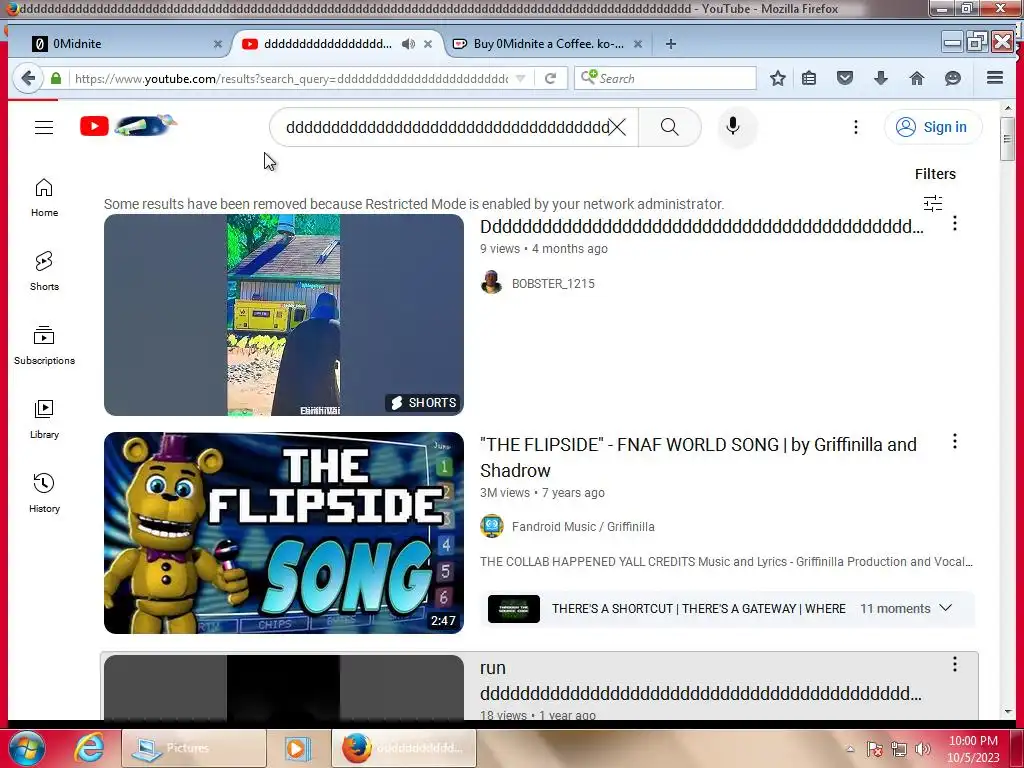The width and height of the screenshot is (1024, 768).
Task: Close the YouTube tab
Action: [428, 44]
